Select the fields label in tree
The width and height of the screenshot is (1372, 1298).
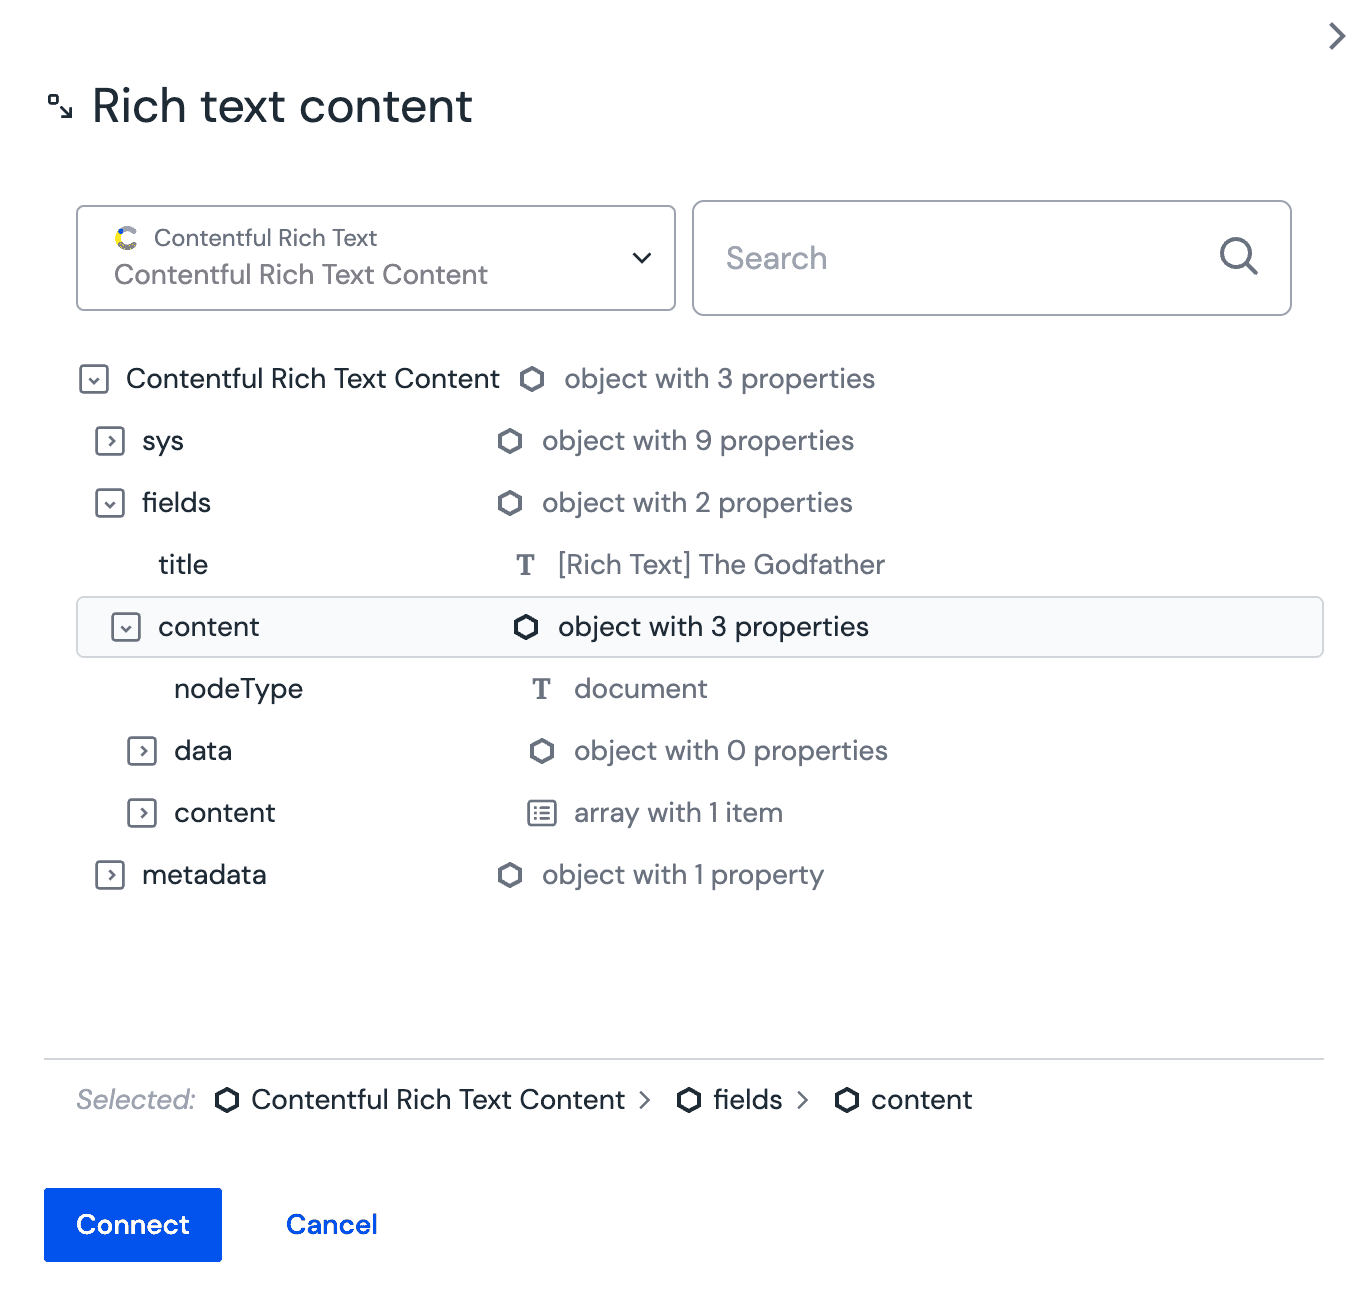176,503
